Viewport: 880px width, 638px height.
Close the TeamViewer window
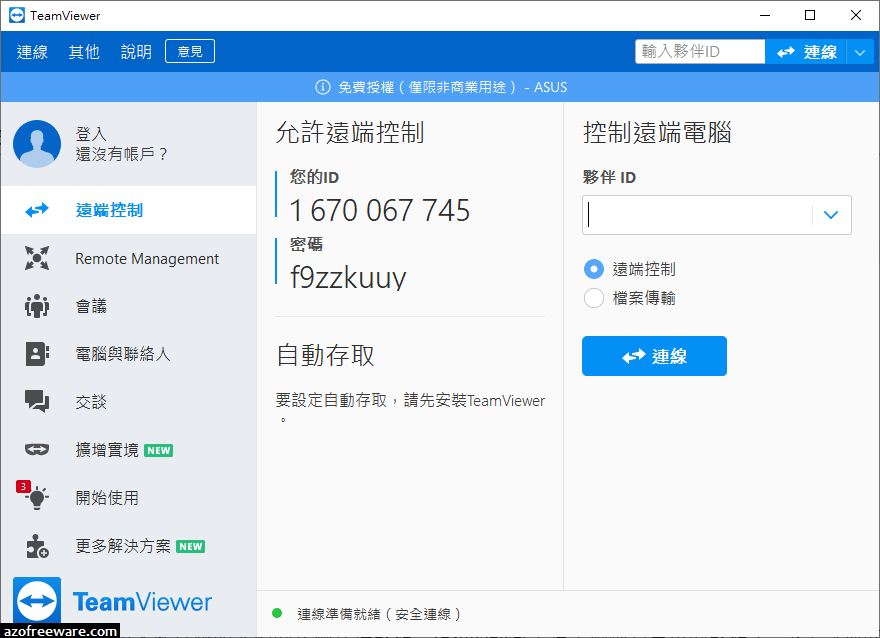click(x=856, y=15)
